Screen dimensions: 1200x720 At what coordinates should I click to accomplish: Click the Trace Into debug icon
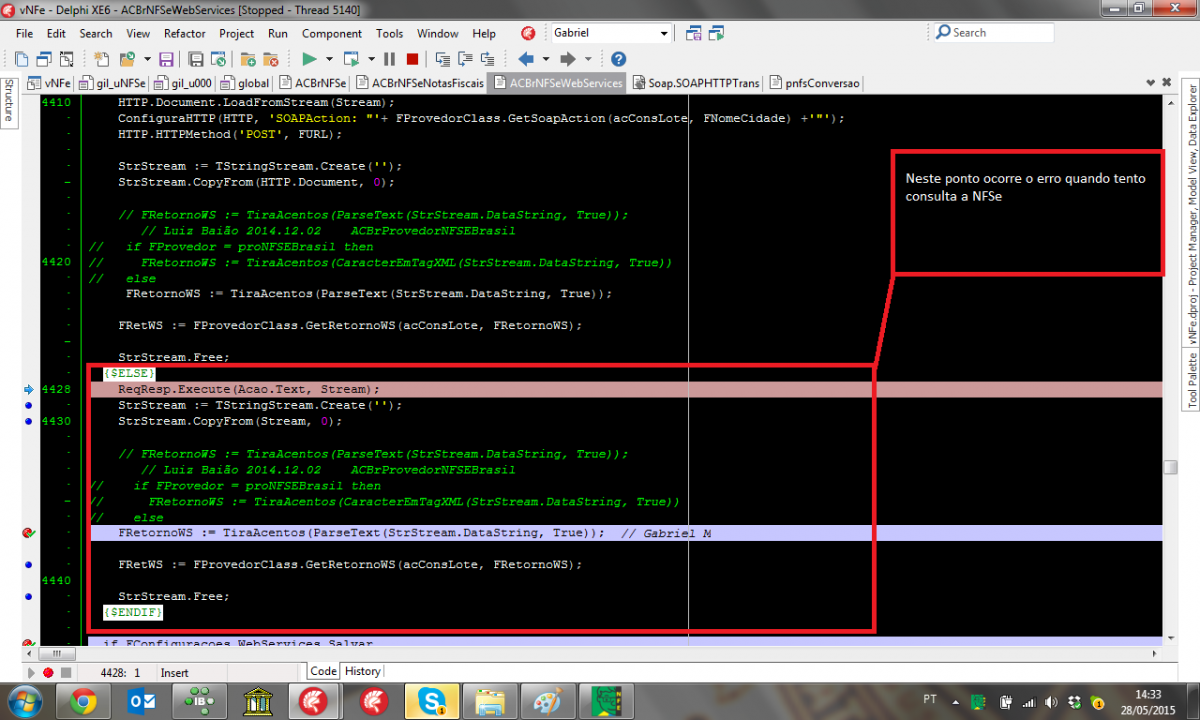point(443,59)
